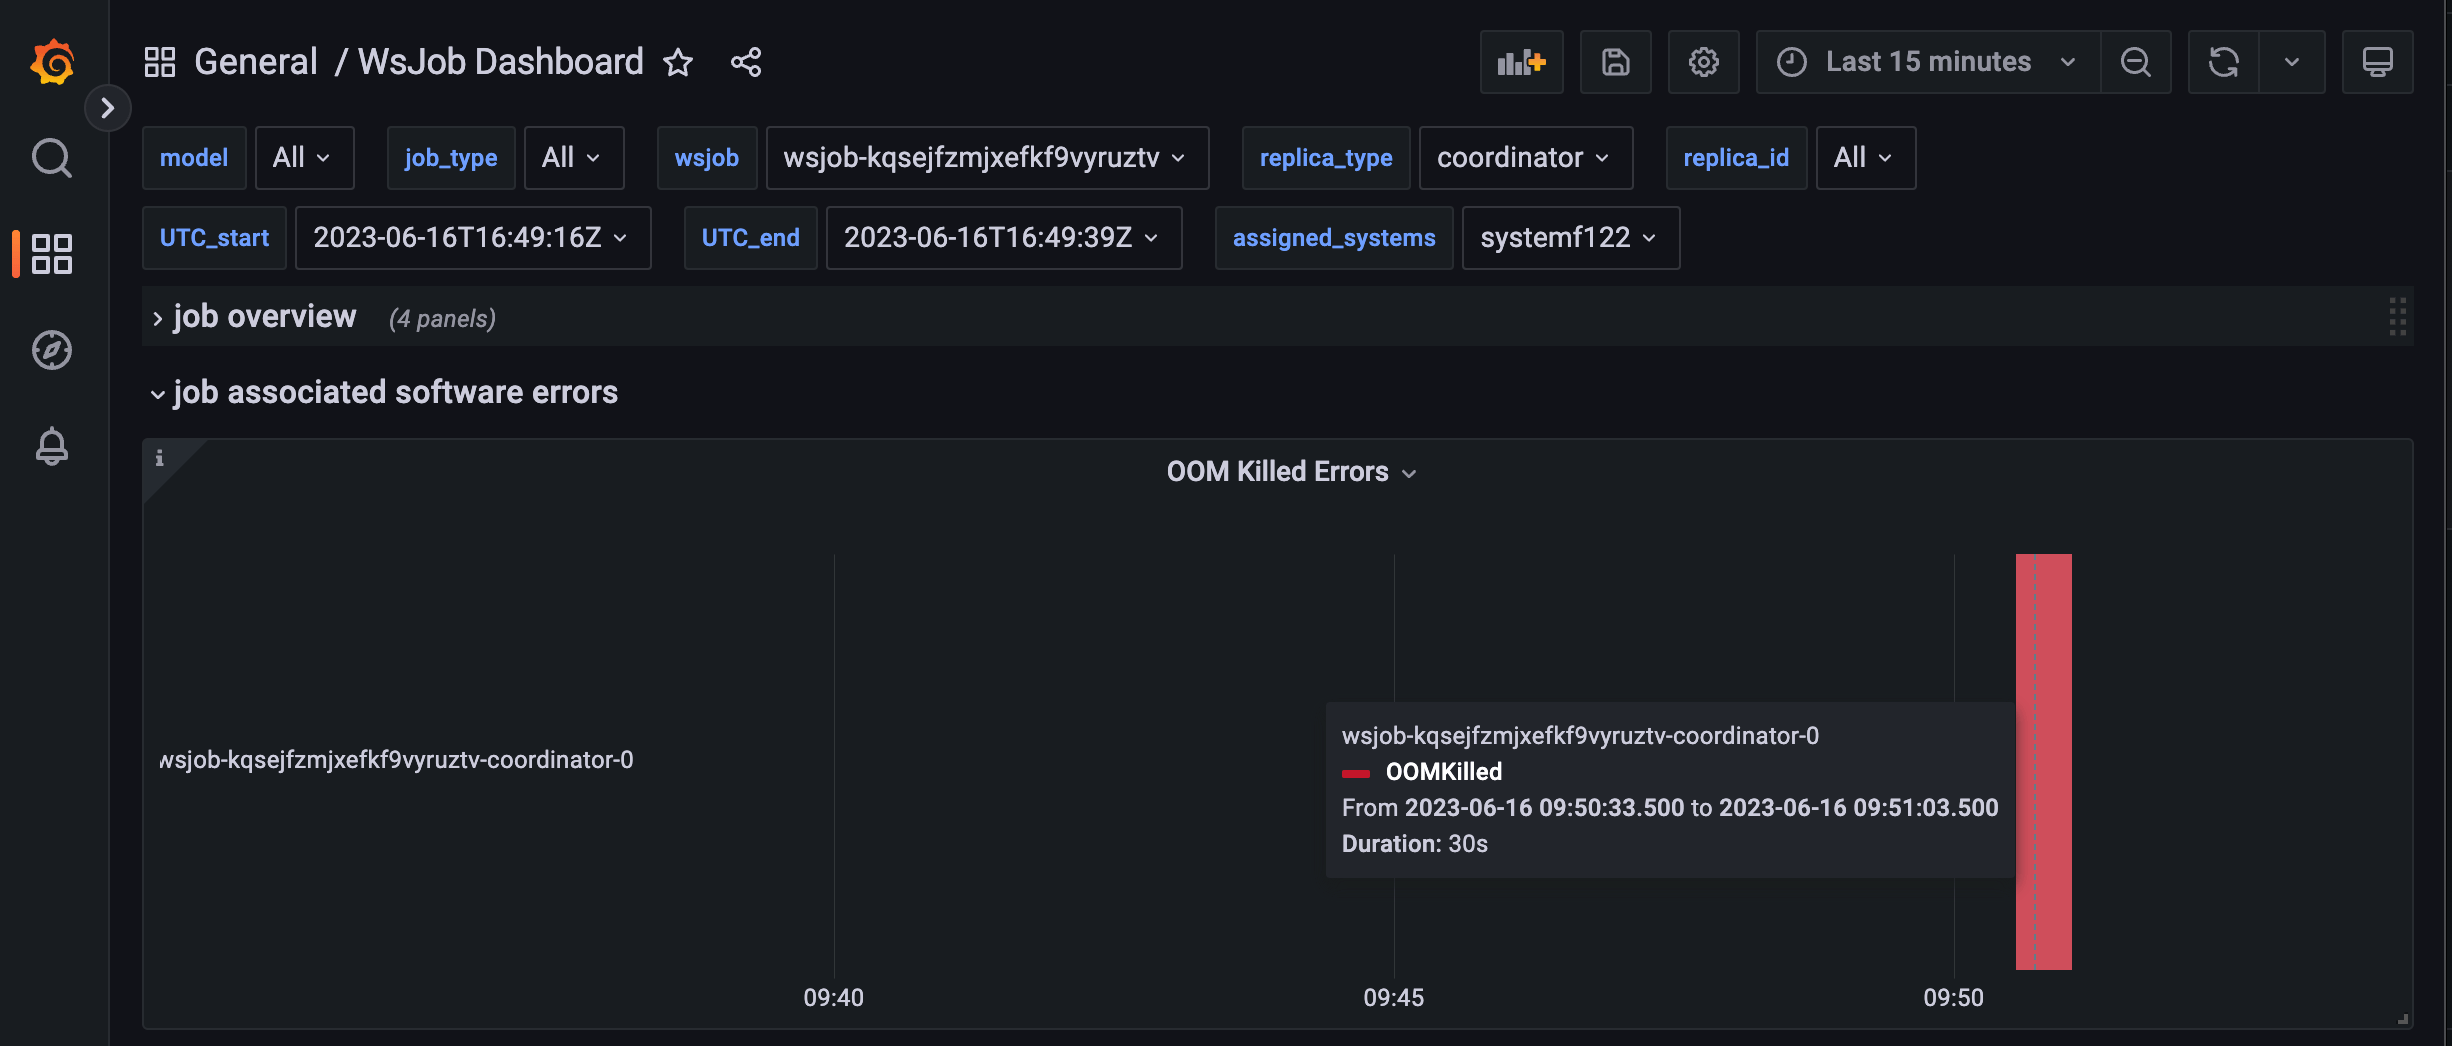
Task: Open the auto-refresh interval dropdown
Action: click(2292, 62)
